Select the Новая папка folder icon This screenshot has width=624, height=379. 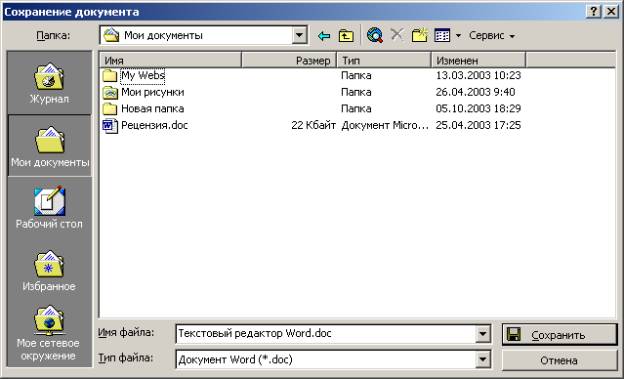coord(109,109)
